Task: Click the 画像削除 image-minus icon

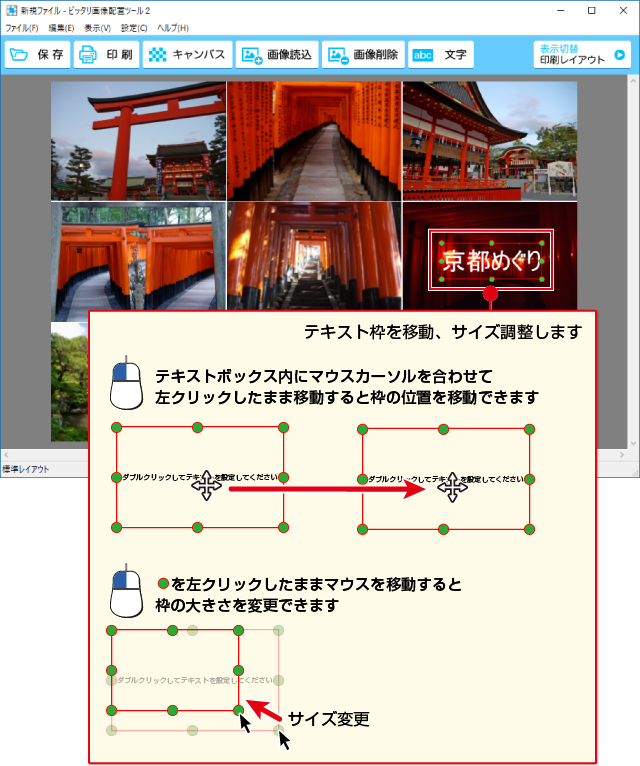Action: tap(338, 55)
